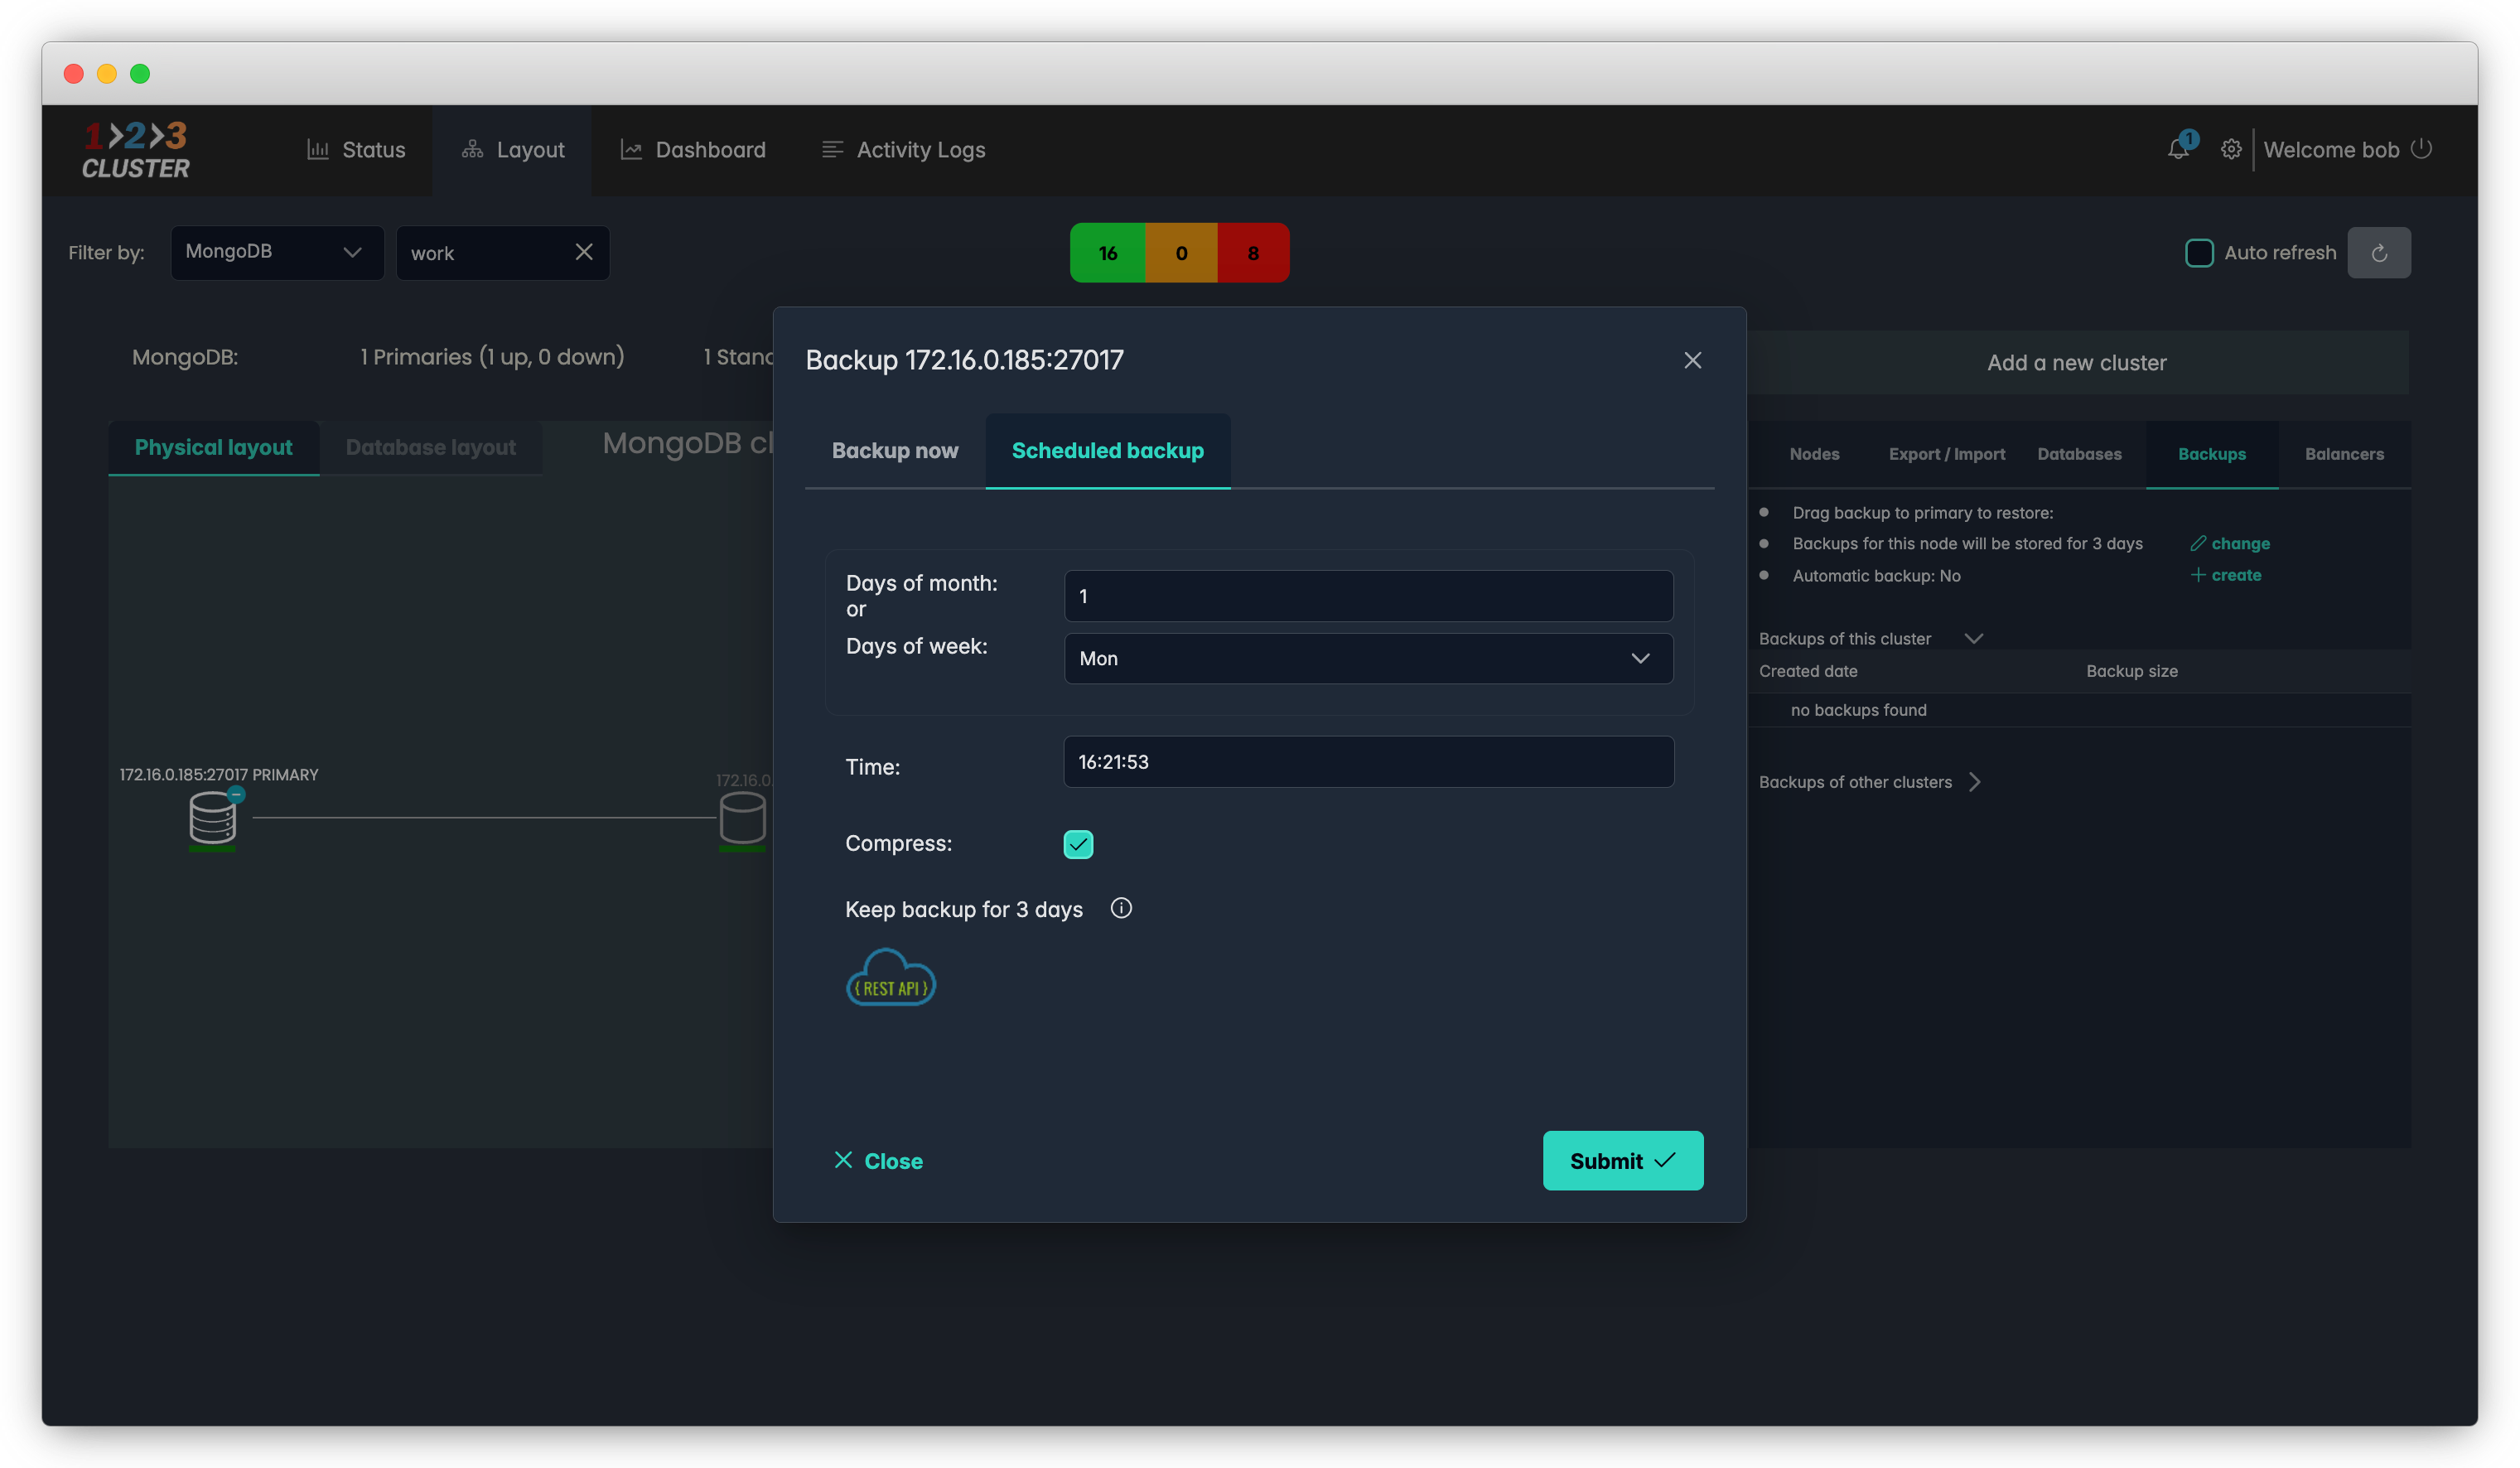Click the REST API cloud icon
The height and width of the screenshot is (1468, 2520).
[890, 978]
